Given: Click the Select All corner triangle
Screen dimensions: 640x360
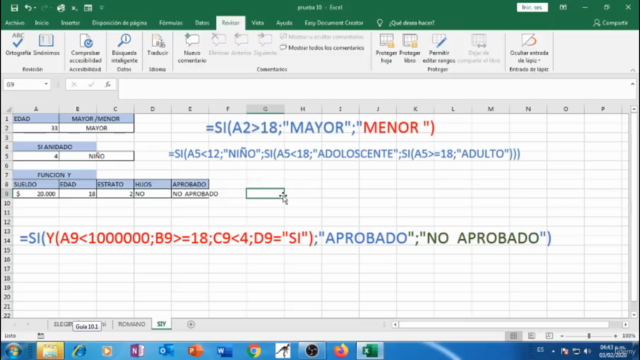Looking at the screenshot, I should tap(8, 109).
